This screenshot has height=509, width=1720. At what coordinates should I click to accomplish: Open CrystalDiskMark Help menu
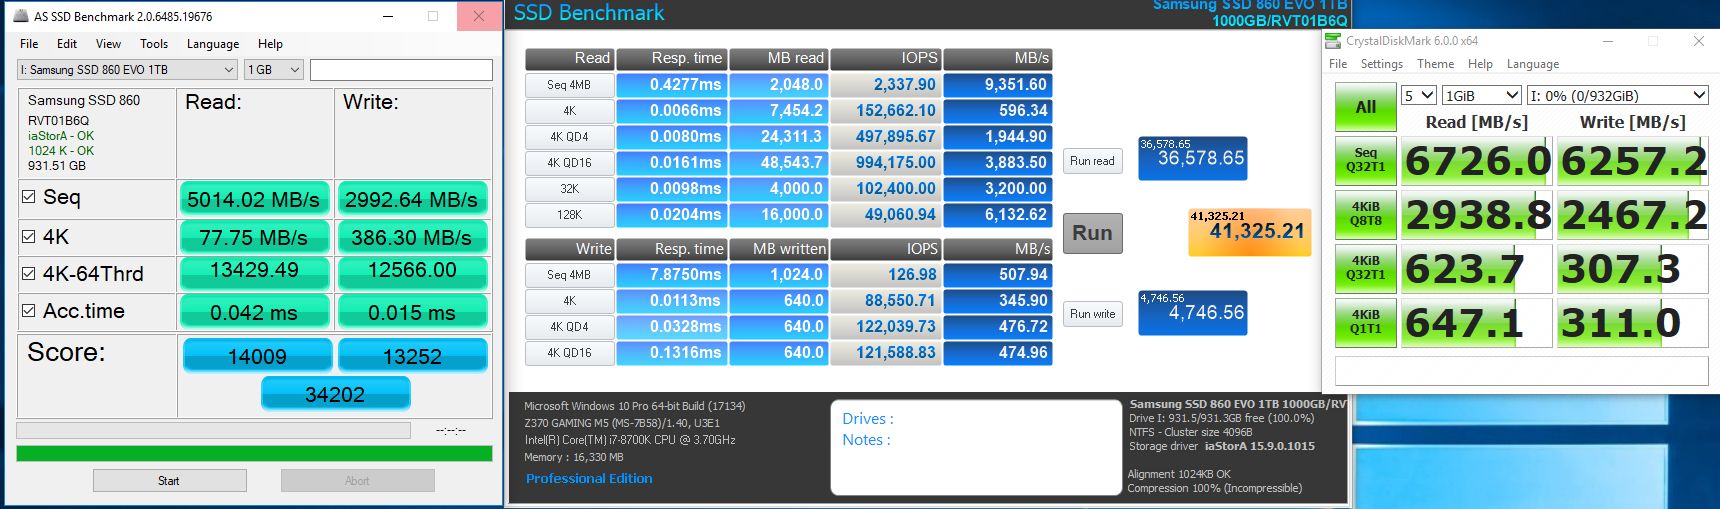pos(1480,64)
